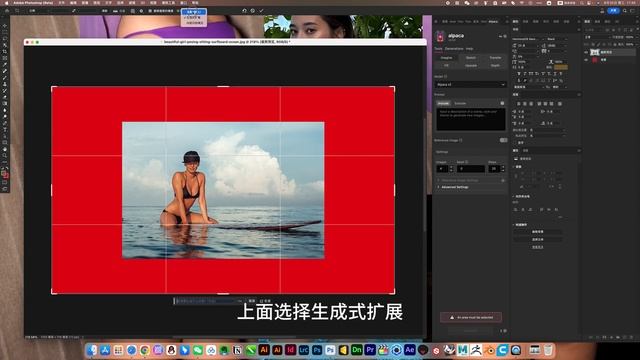Click the cancel crop icon
The width and height of the screenshot is (640, 360).
point(253,11)
